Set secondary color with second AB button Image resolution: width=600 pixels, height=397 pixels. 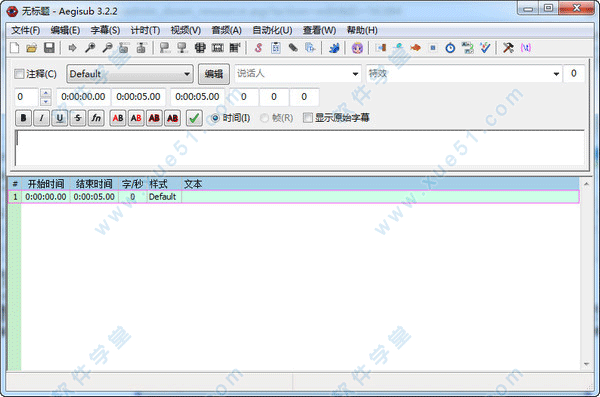click(x=136, y=118)
